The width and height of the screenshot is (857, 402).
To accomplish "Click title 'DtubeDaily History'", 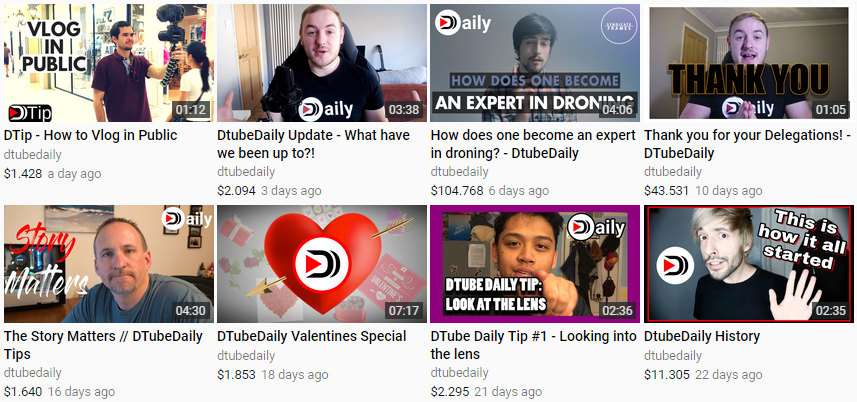I will [x=702, y=336].
